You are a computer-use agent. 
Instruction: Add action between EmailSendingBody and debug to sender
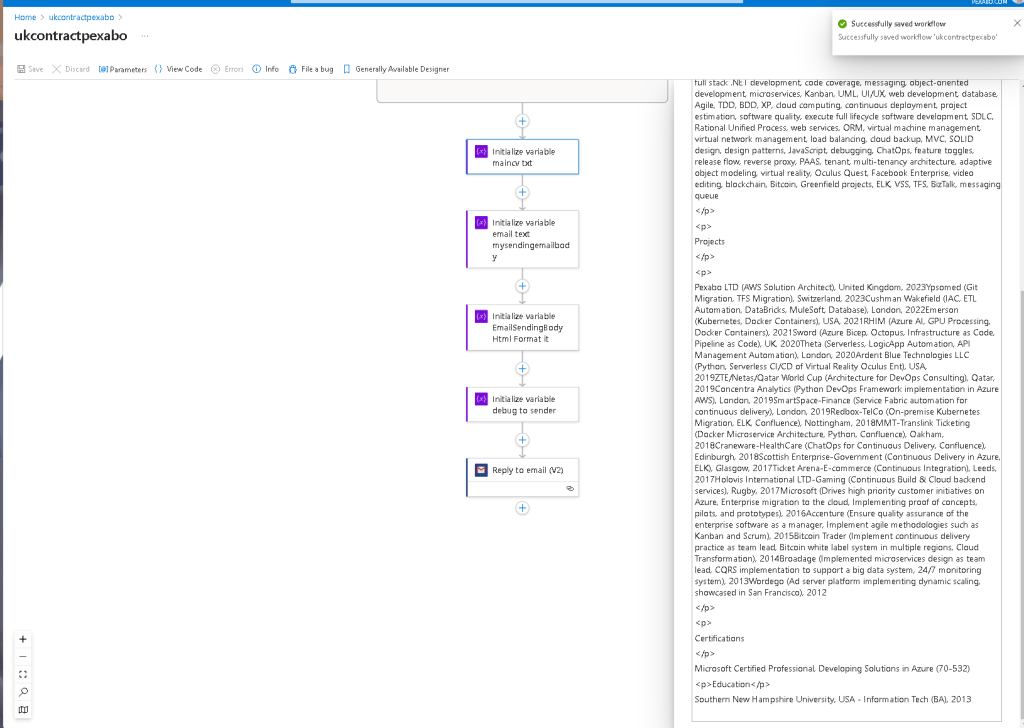522,369
